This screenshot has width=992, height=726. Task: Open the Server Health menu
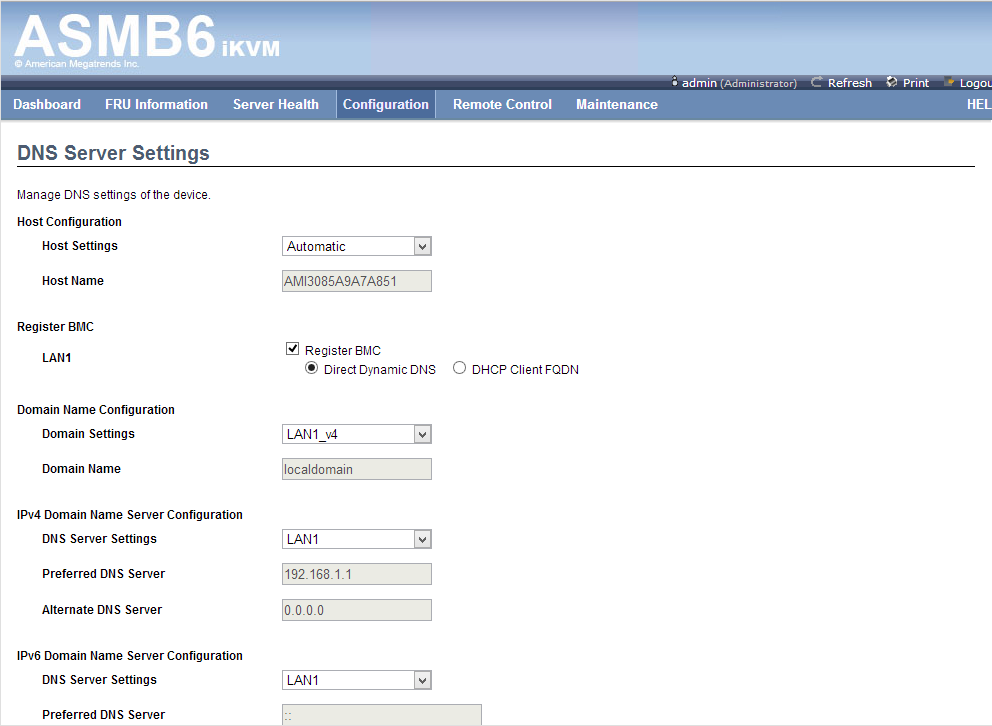(x=276, y=104)
